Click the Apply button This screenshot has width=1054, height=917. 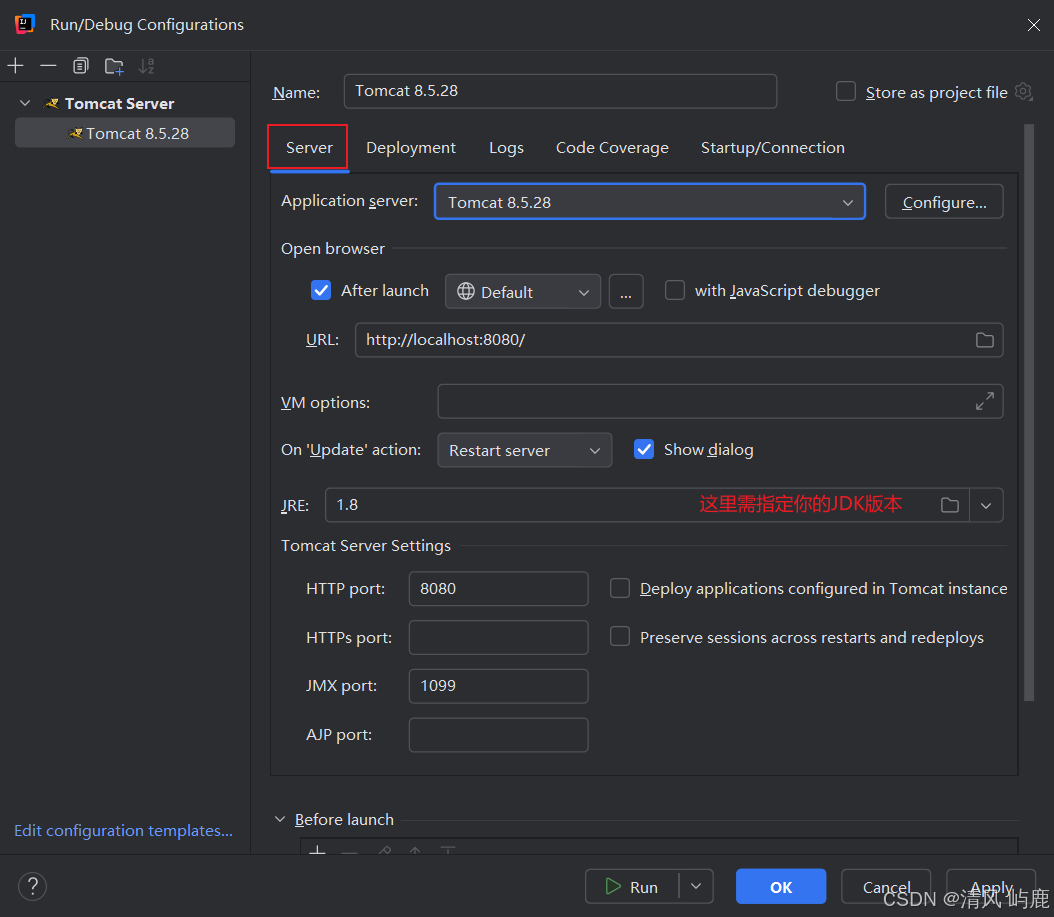click(991, 886)
